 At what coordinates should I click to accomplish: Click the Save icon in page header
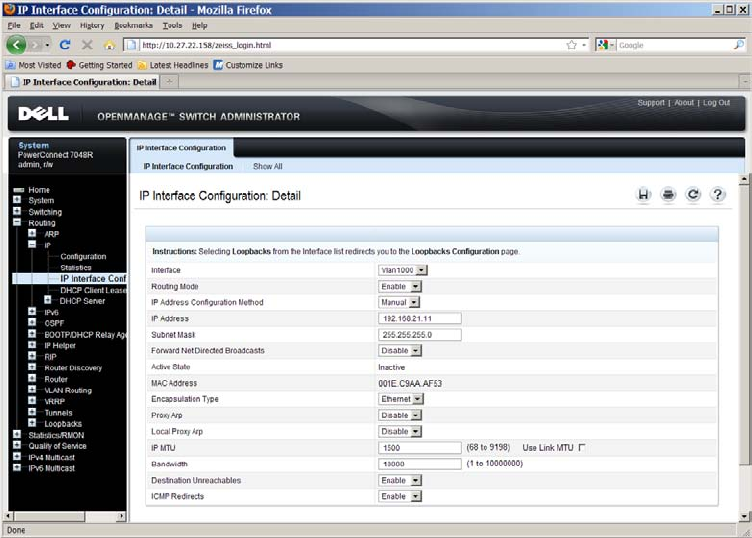coord(645,195)
